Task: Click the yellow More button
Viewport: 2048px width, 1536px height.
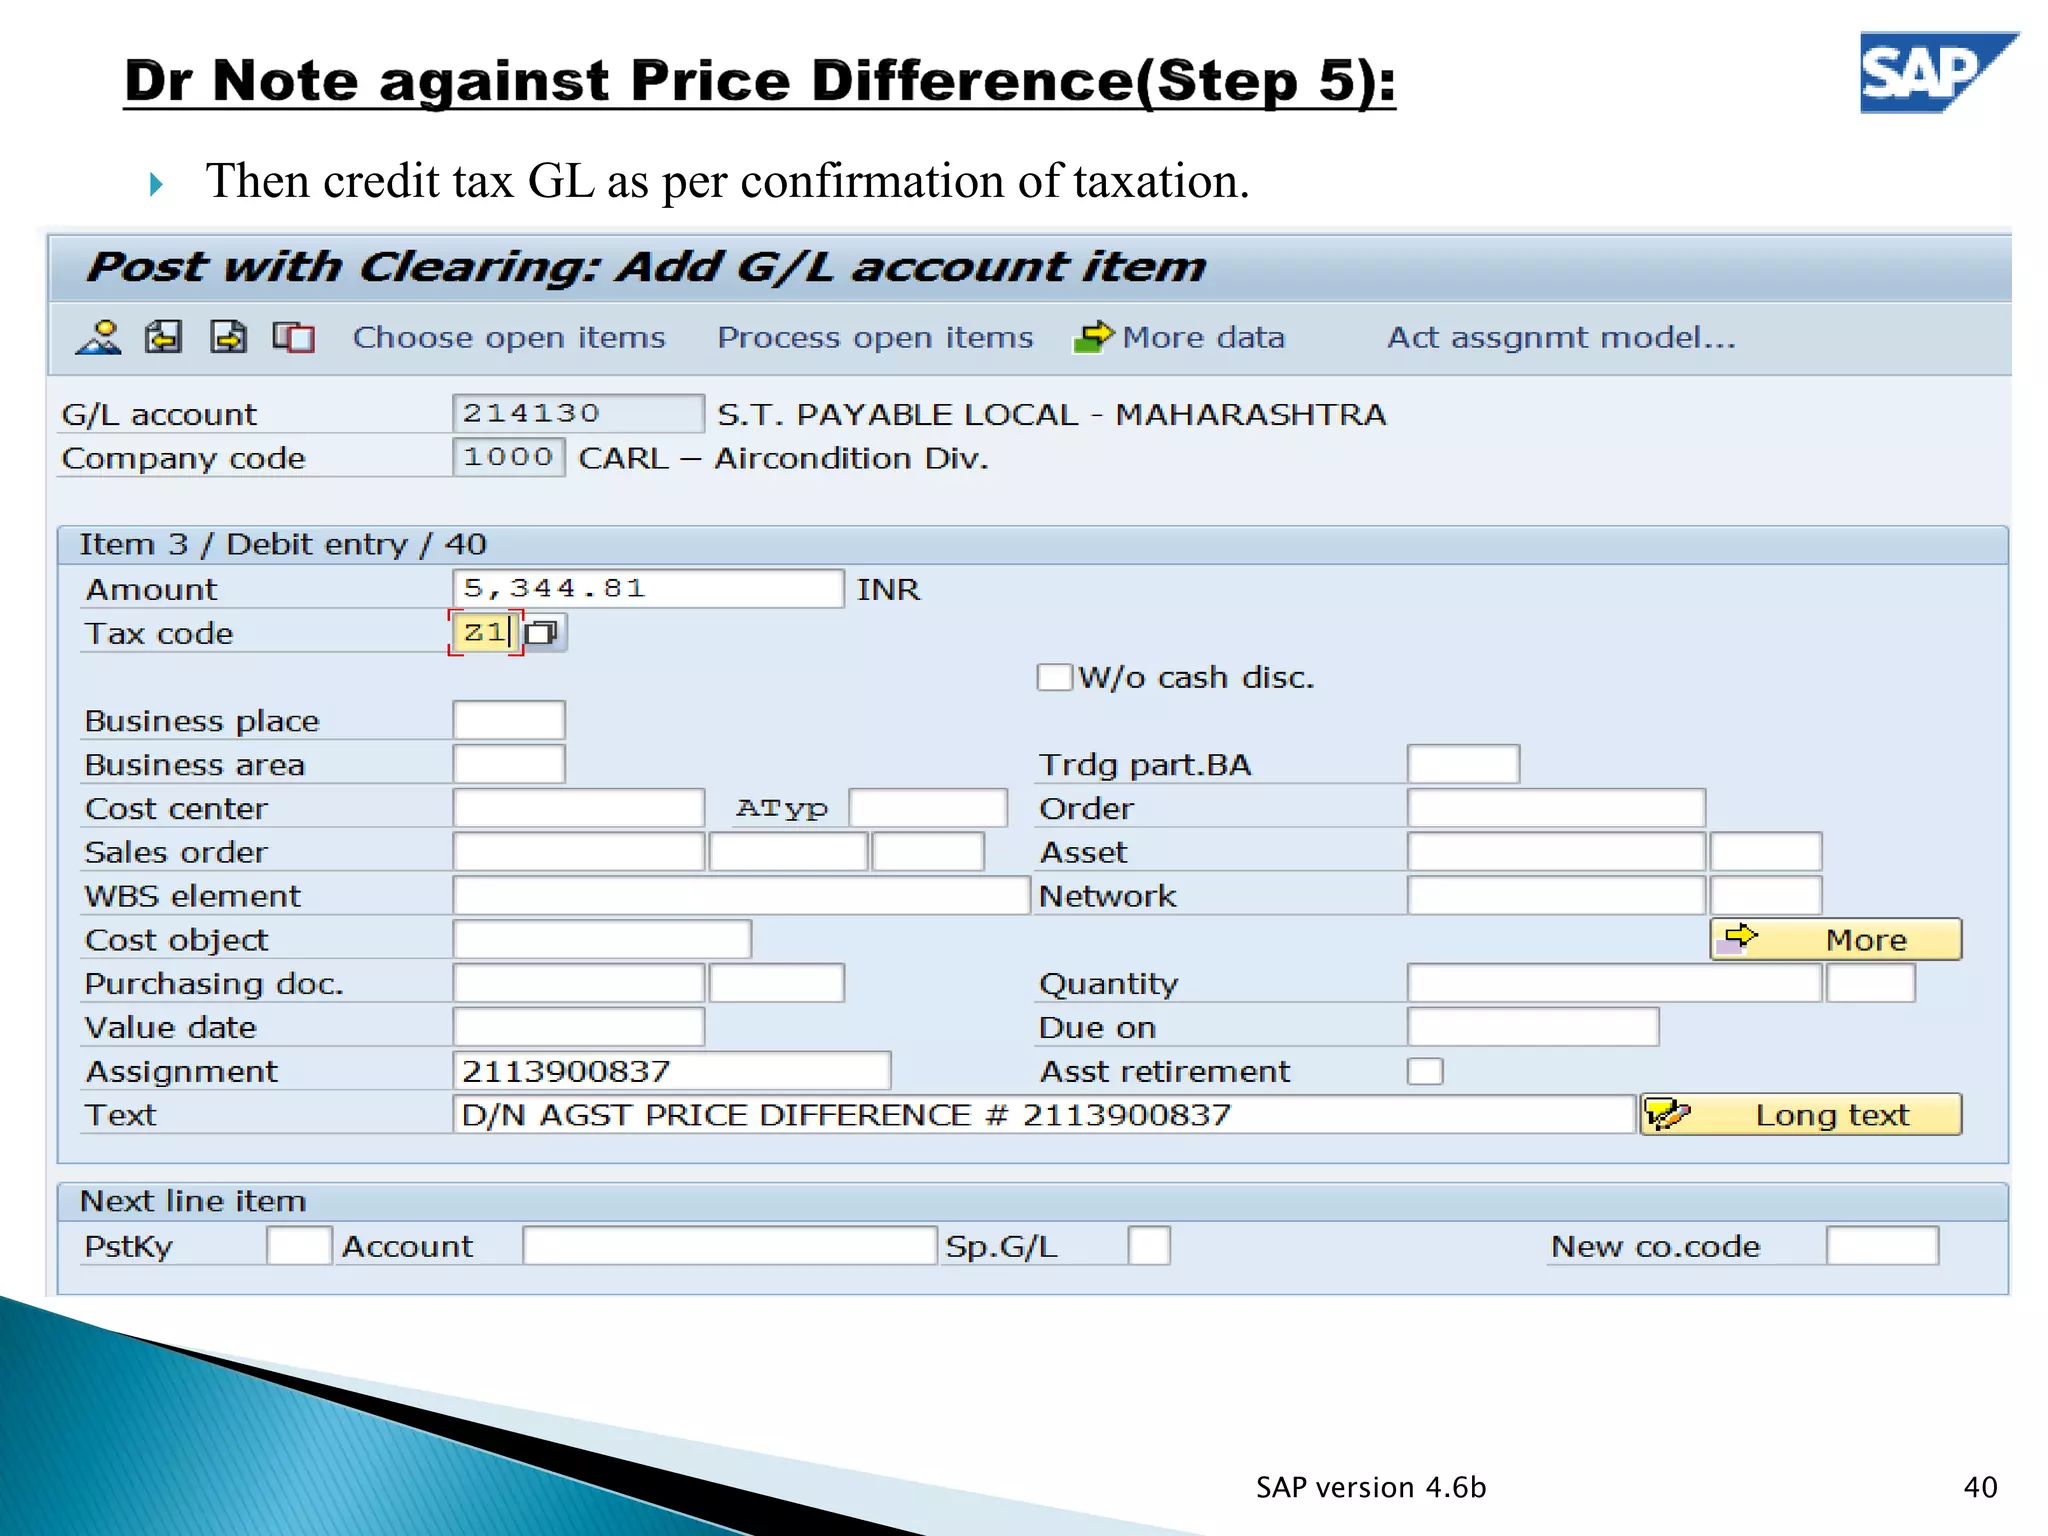Action: [1836, 939]
